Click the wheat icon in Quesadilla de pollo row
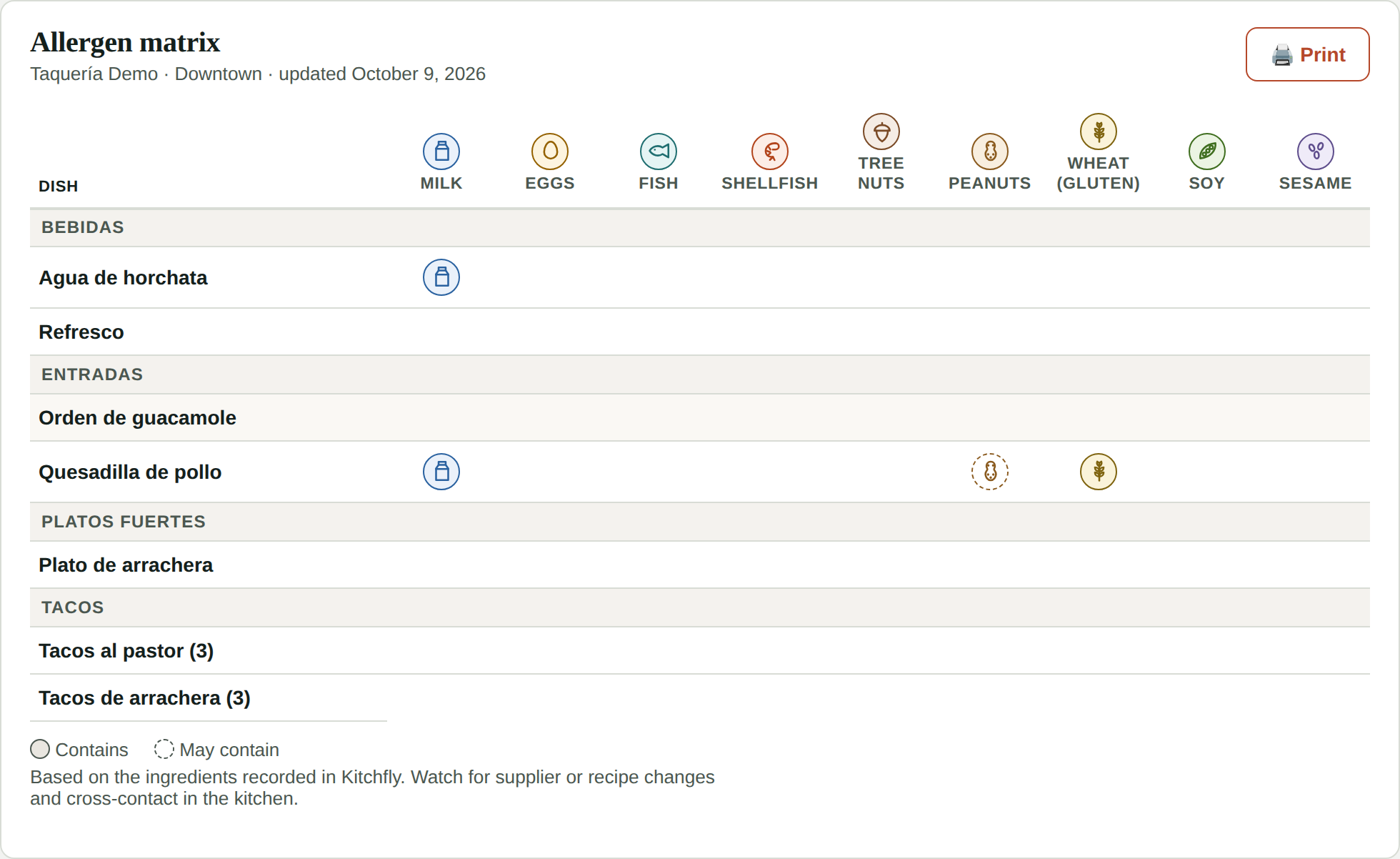This screenshot has height=859, width=1400. click(x=1098, y=472)
